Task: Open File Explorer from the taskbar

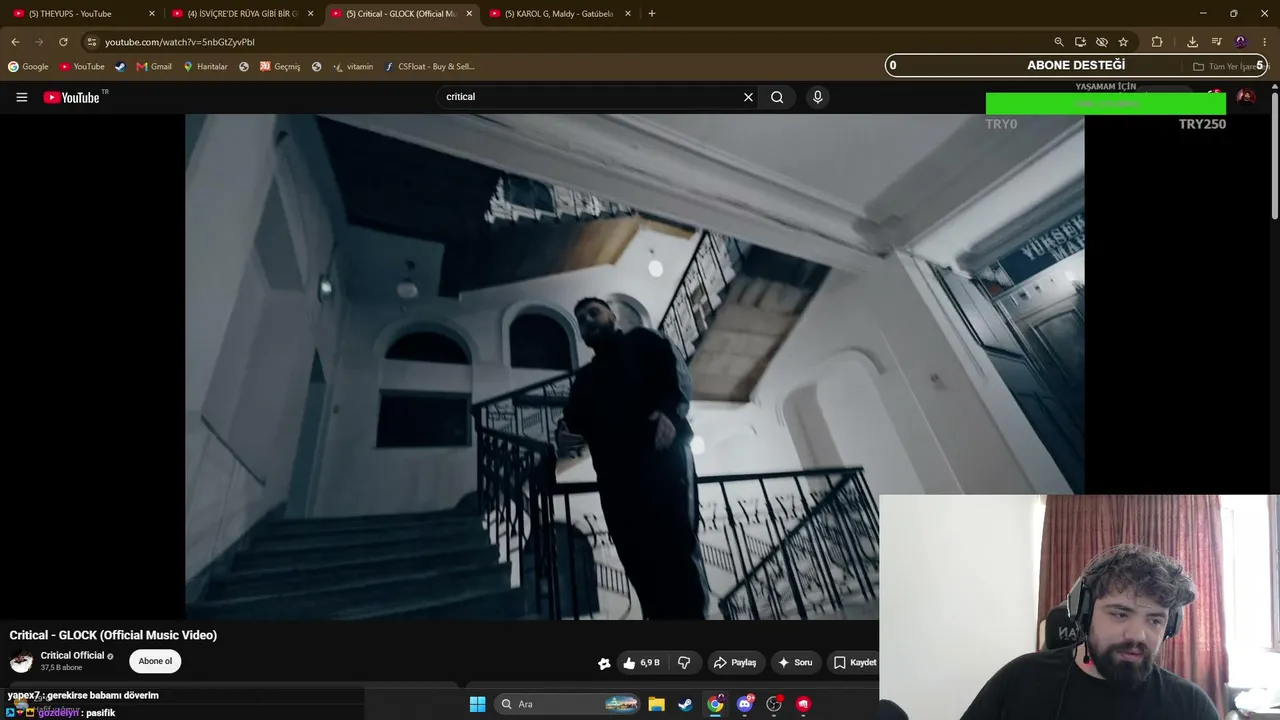Action: [656, 704]
